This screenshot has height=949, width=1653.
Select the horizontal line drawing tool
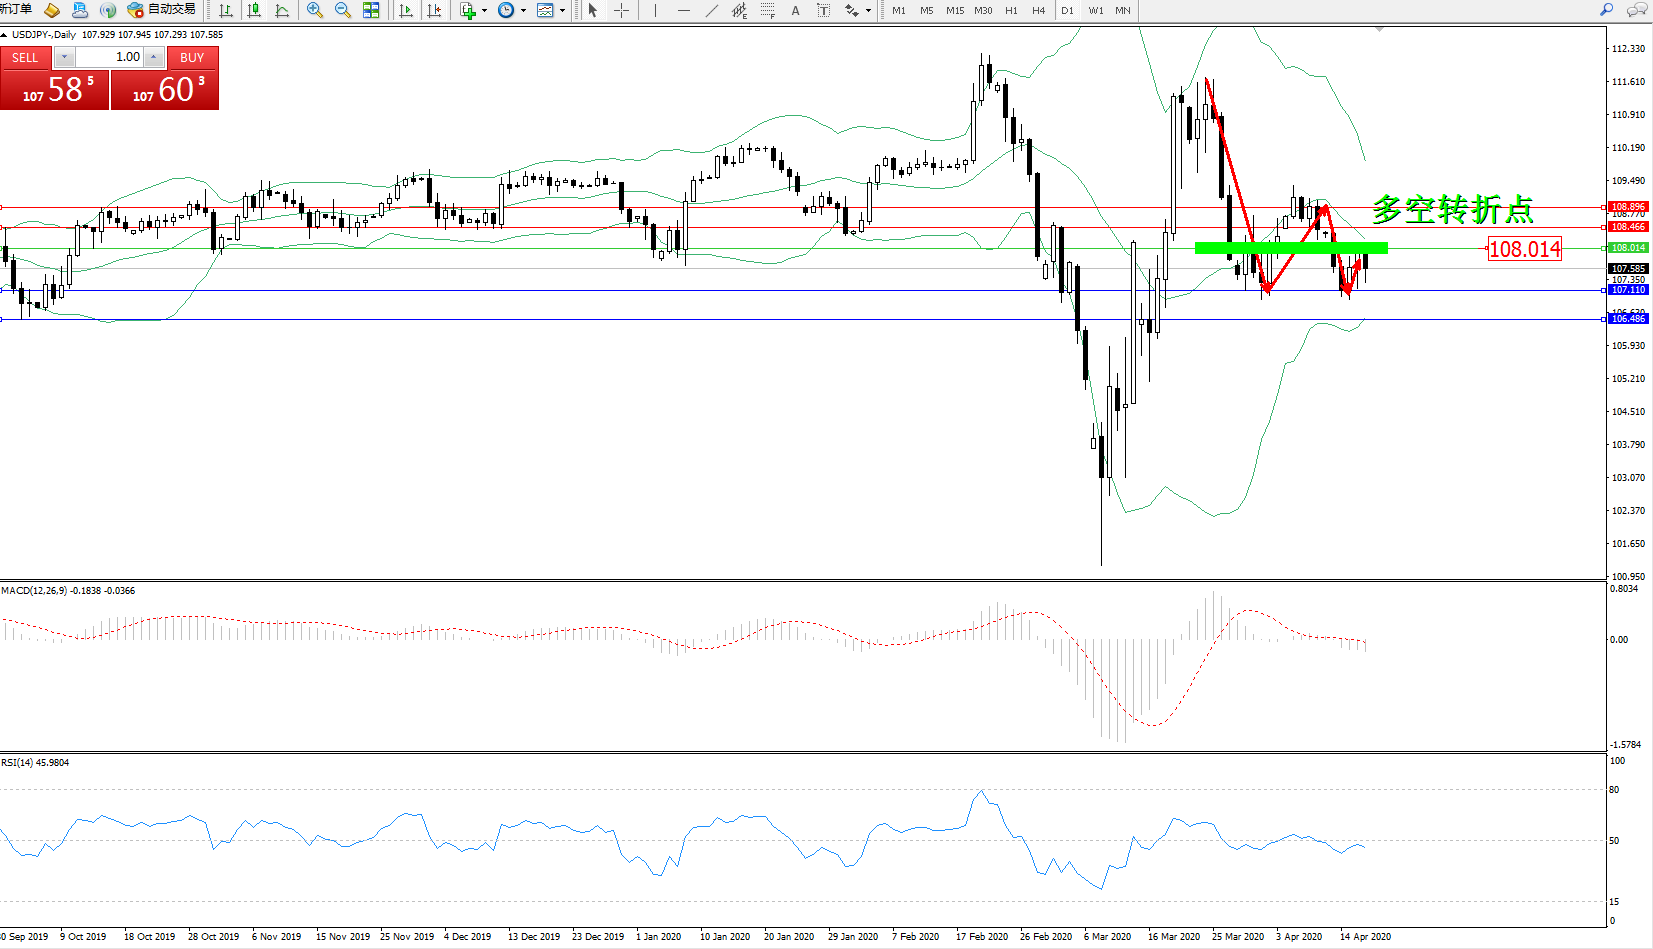coord(683,10)
